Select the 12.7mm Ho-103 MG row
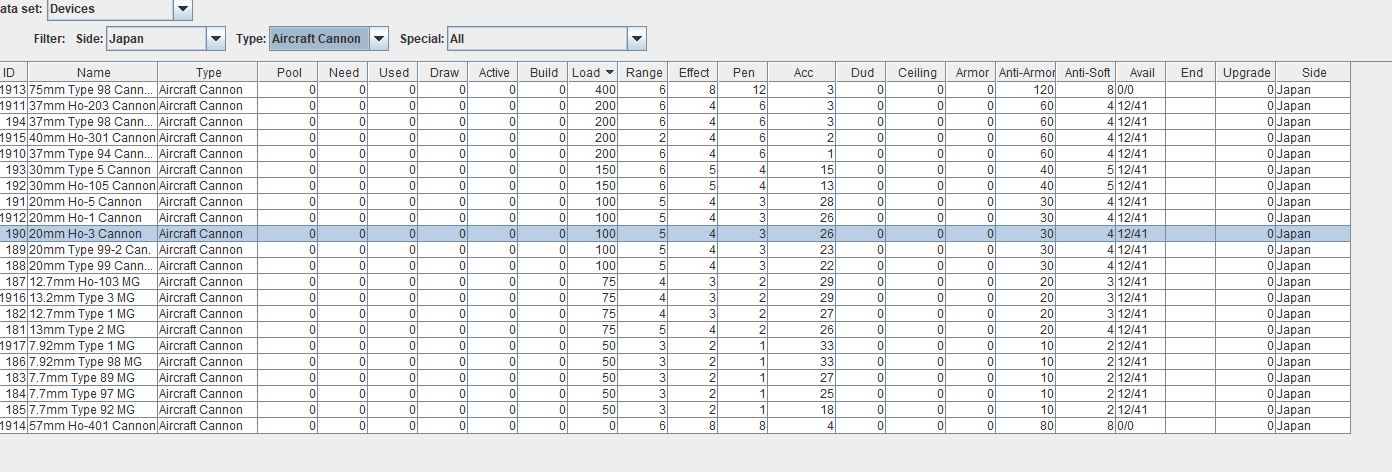This screenshot has height=472, width=1392. tap(675, 282)
